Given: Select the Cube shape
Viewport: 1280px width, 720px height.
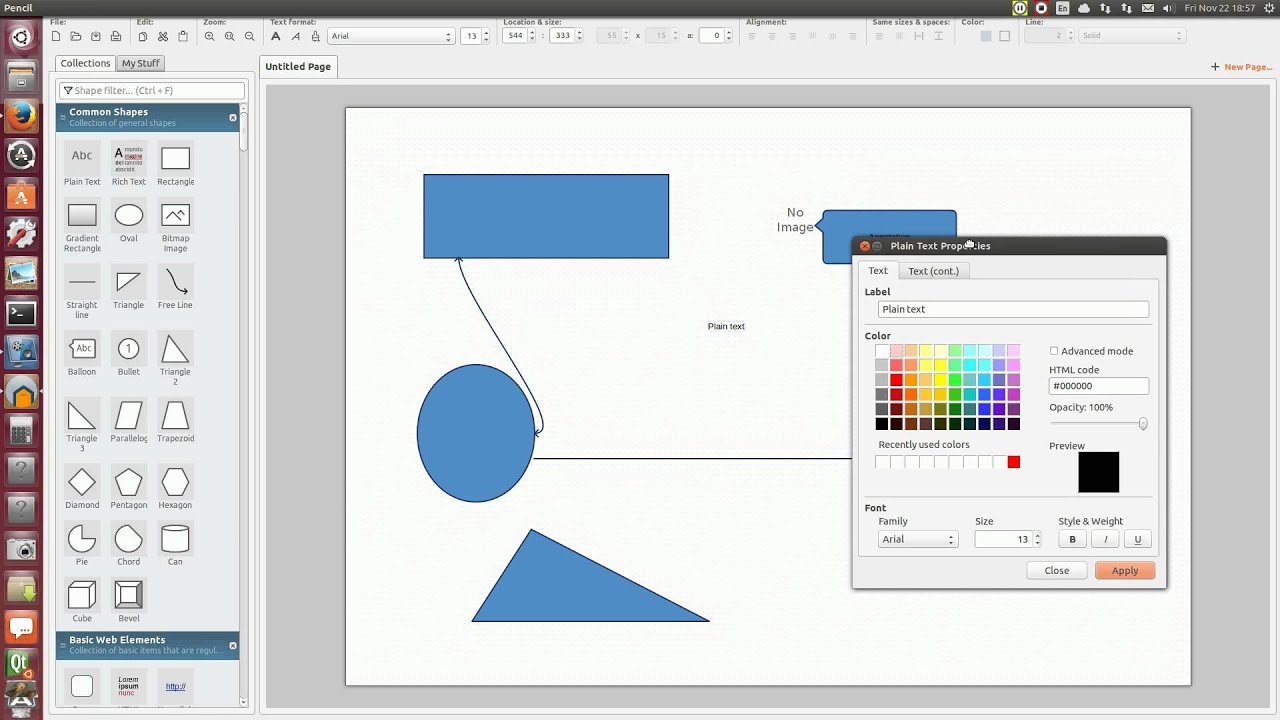Looking at the screenshot, I should tap(82, 601).
